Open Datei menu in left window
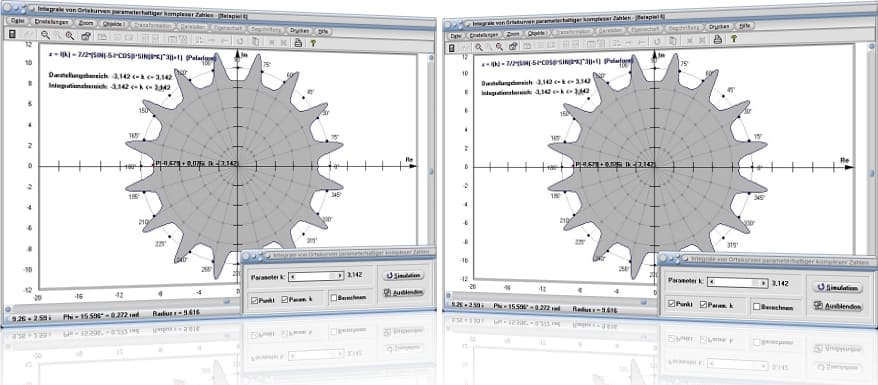Screen dimensions: 878x385 17,22
